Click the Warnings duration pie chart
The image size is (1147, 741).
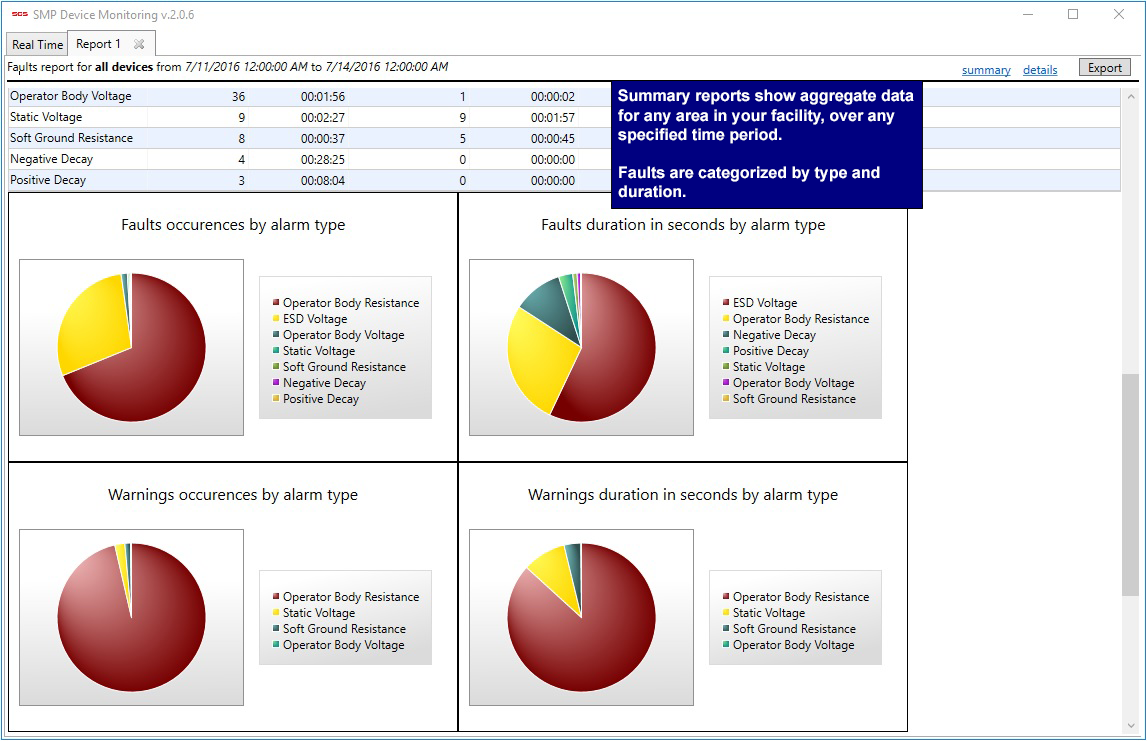[x=581, y=617]
